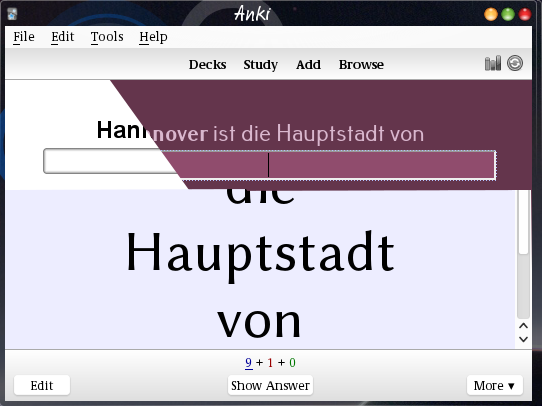Viewport: 542px width, 406px height.
Task: Click the scrollbar down arrow
Action: coord(523,339)
